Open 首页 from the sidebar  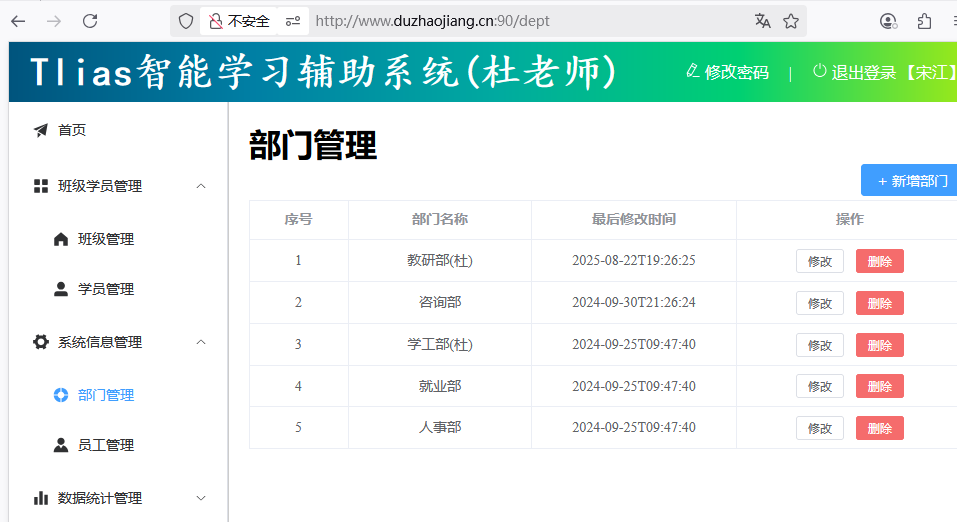[x=72, y=130]
